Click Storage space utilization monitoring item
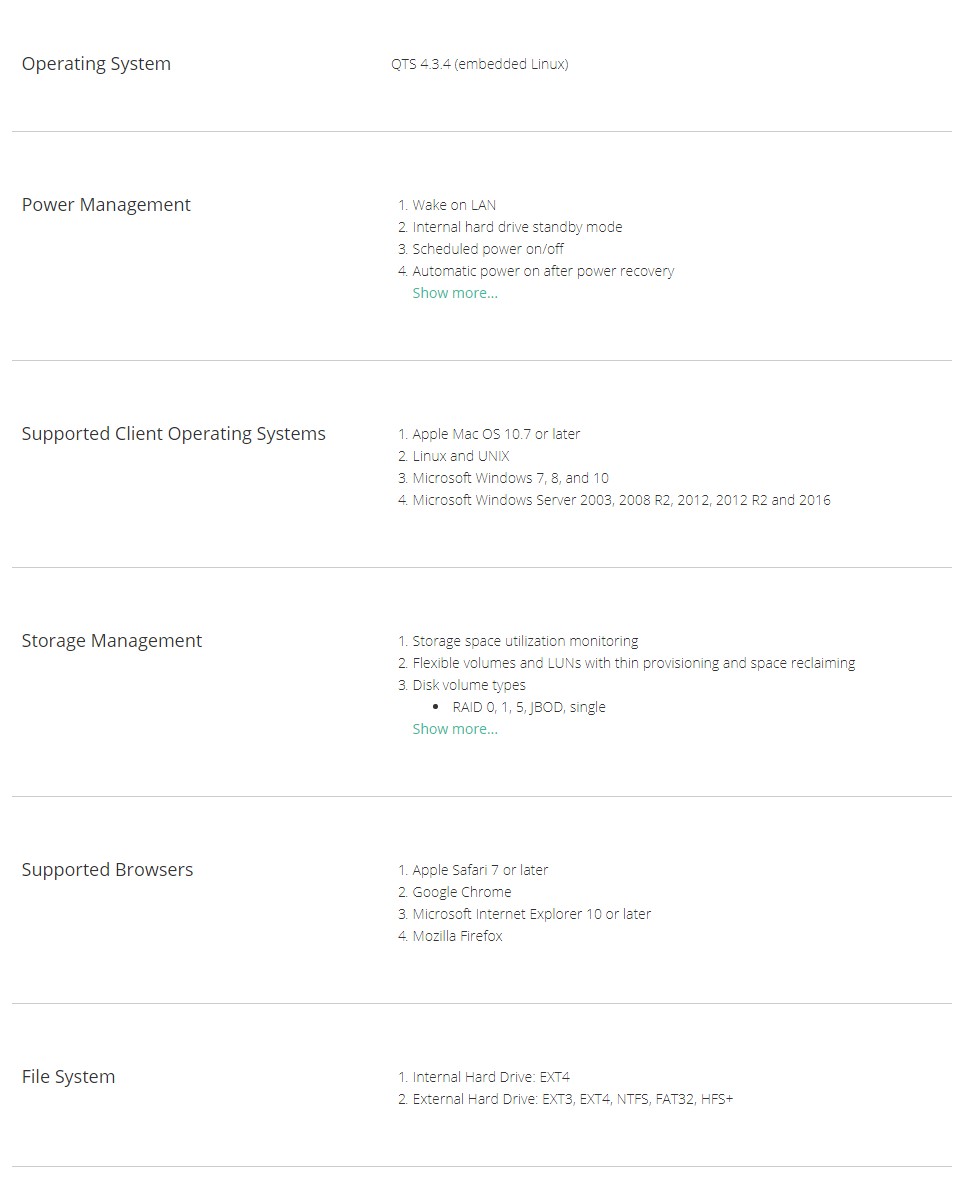 (x=525, y=641)
